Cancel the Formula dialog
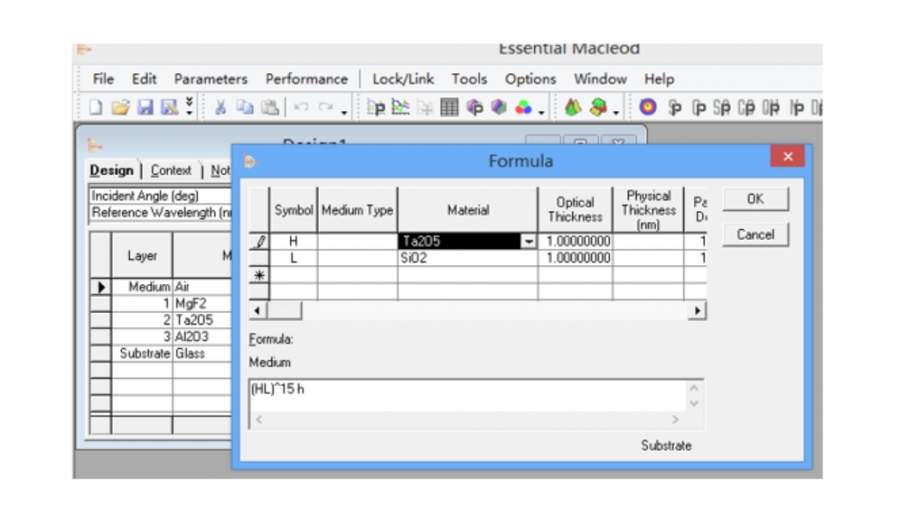 [x=755, y=234]
